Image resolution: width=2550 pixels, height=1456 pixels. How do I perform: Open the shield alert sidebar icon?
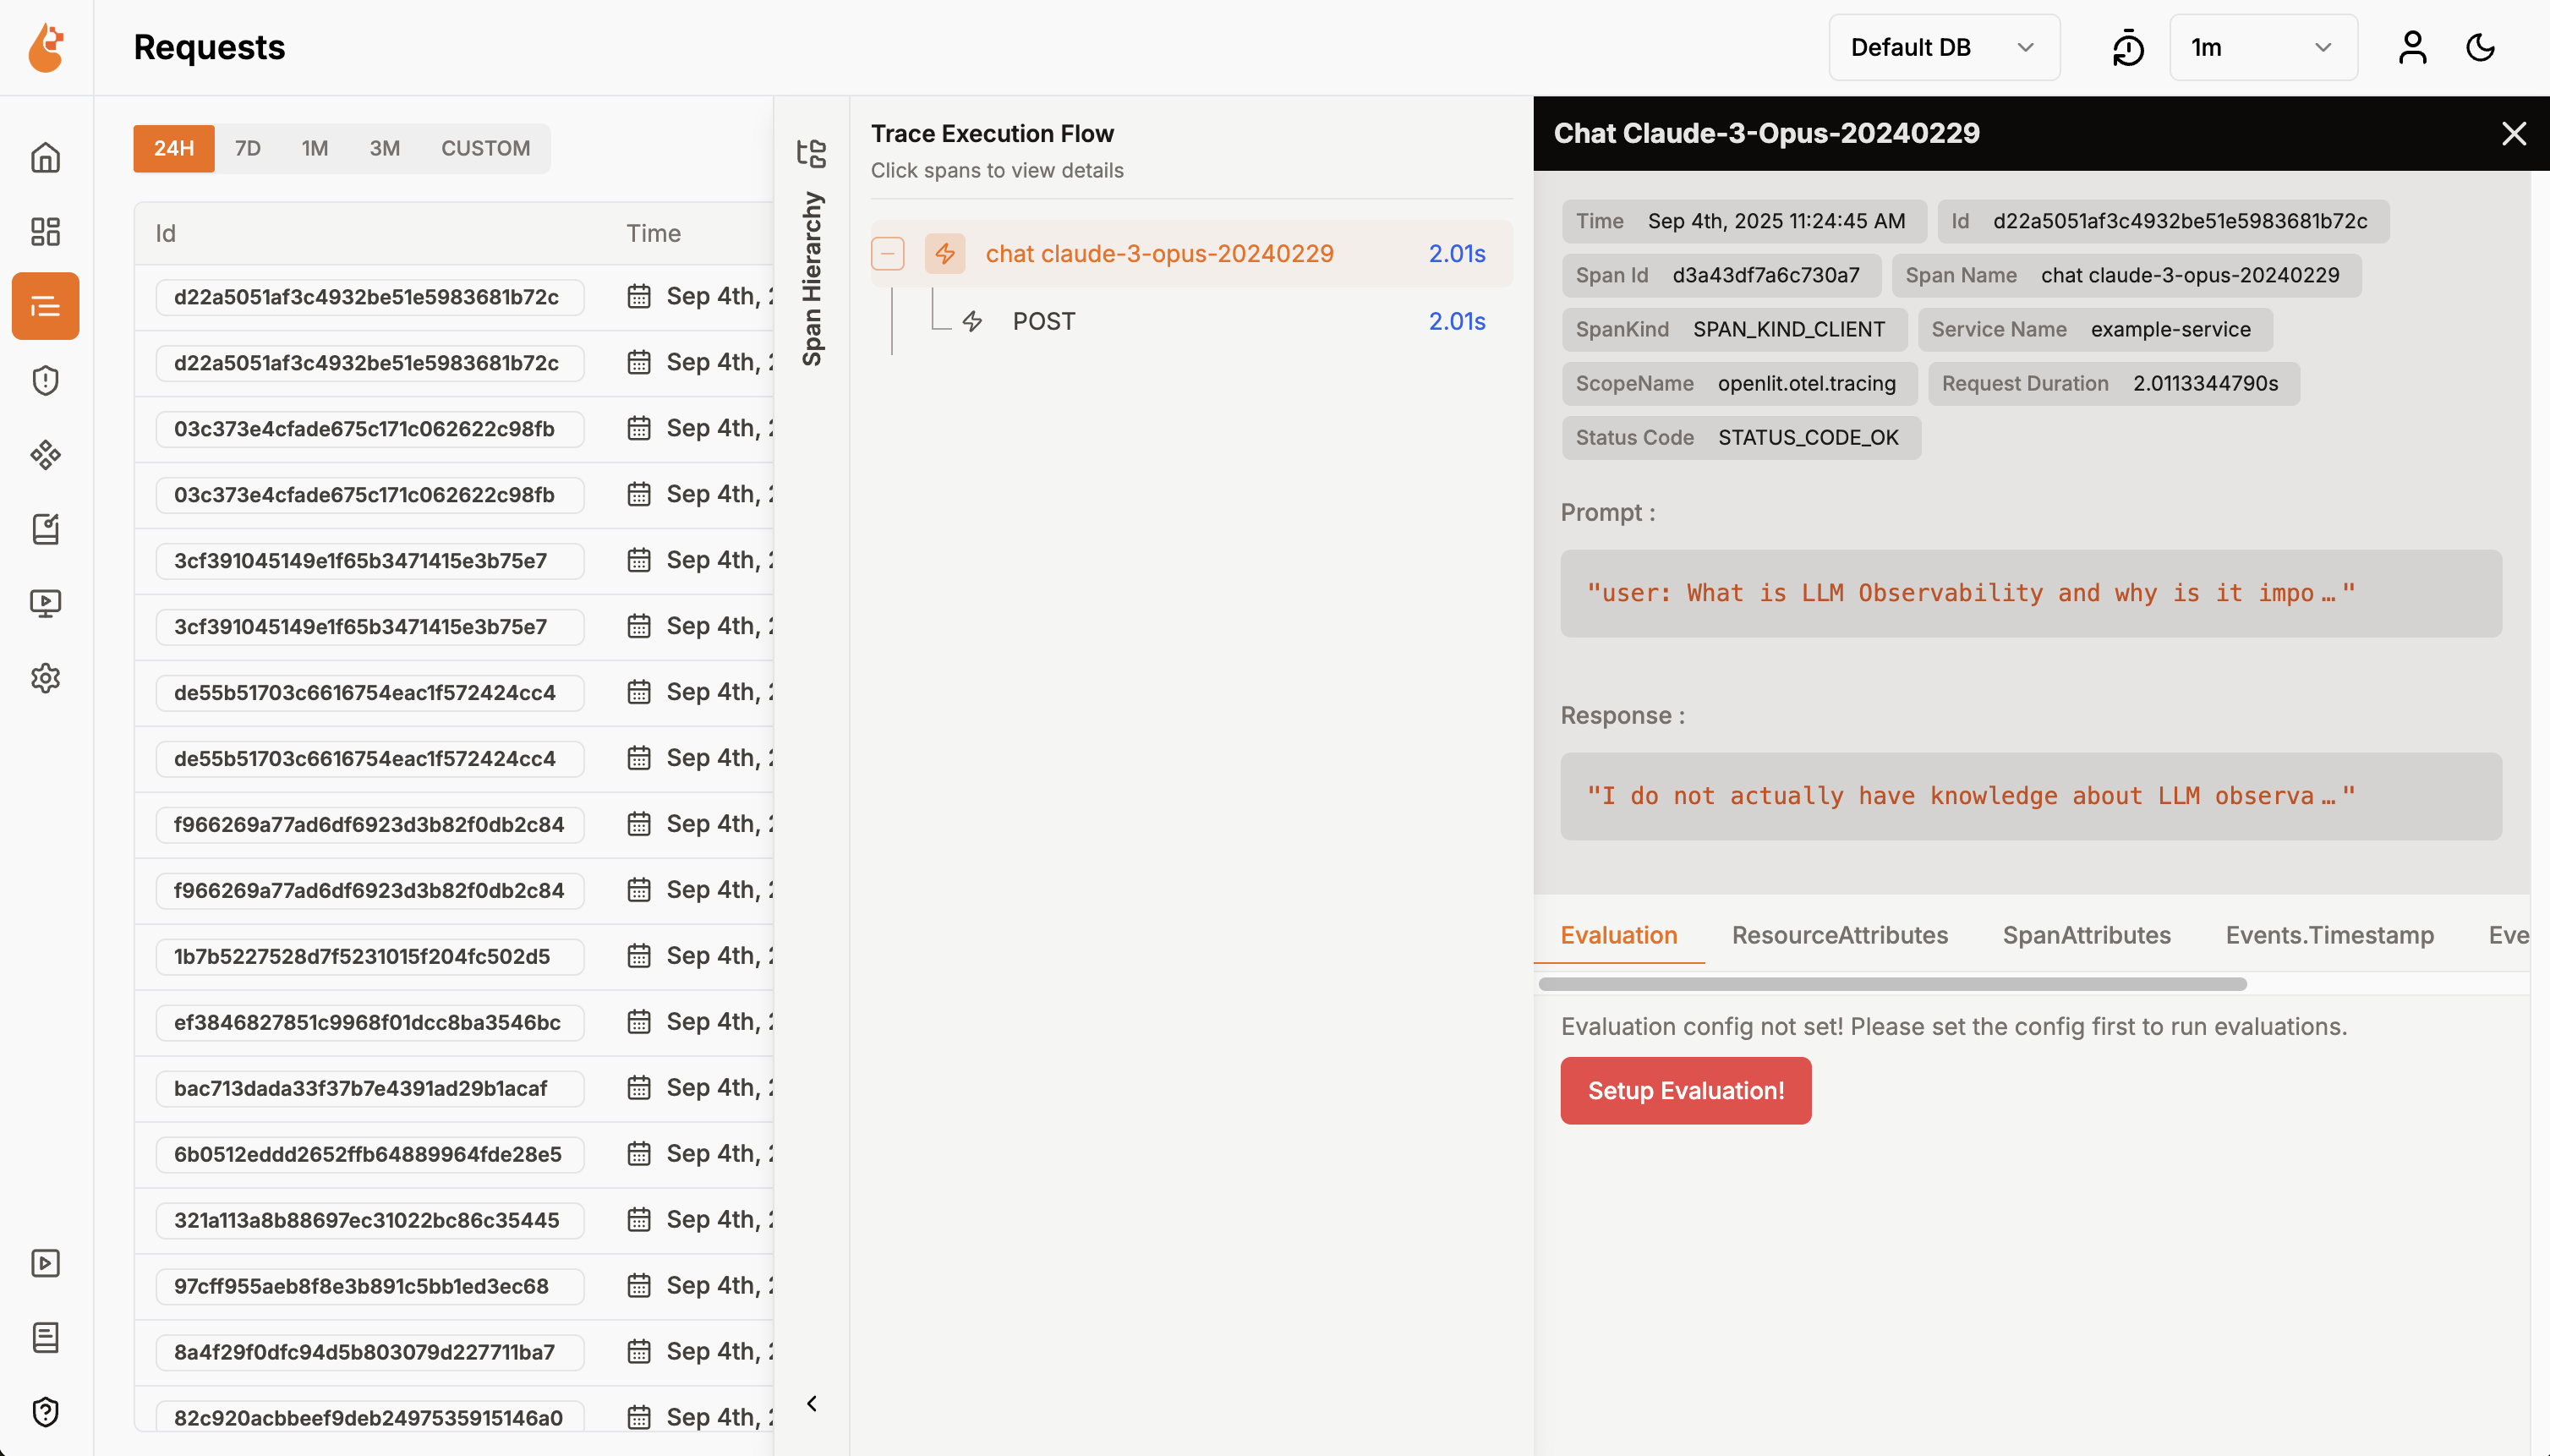(x=46, y=380)
